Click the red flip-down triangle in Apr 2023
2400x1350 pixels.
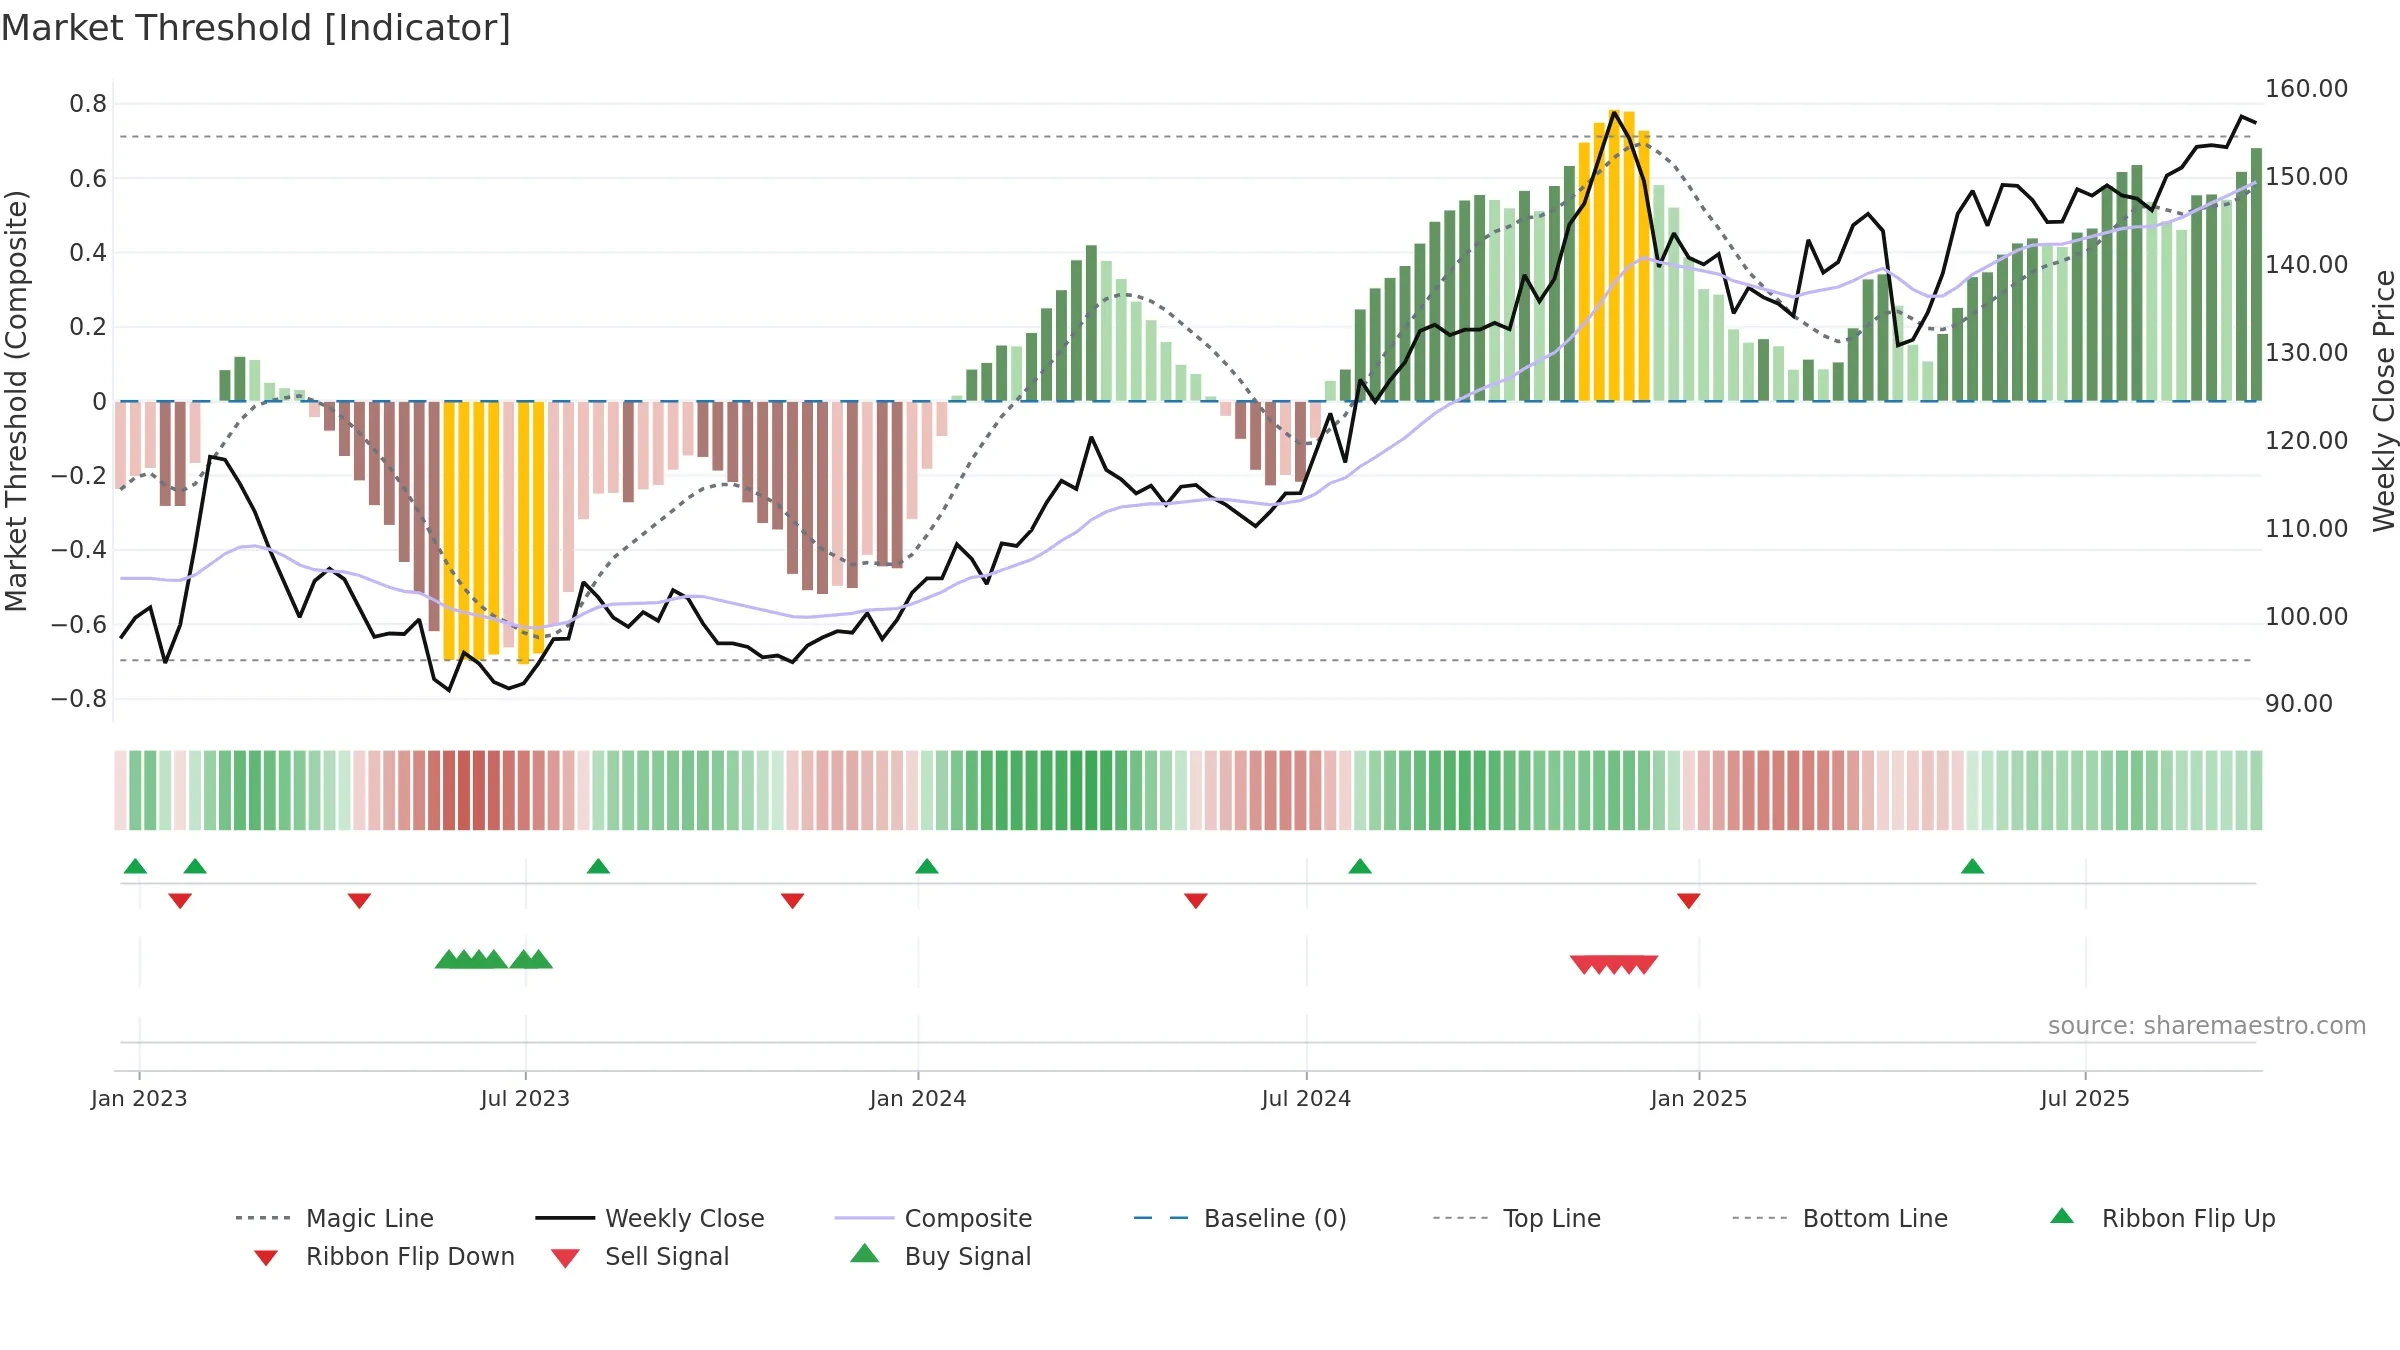coord(359,901)
